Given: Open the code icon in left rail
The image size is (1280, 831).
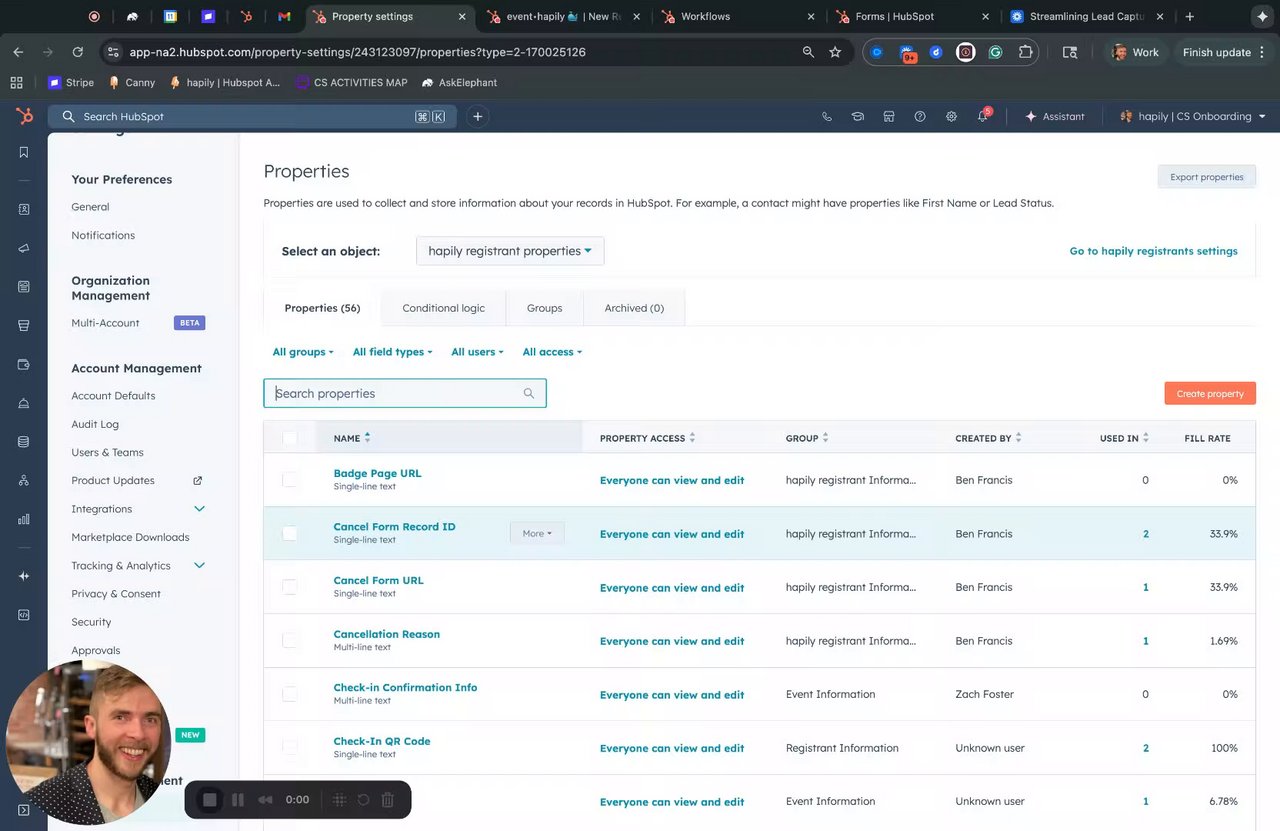Looking at the screenshot, I should [x=24, y=615].
